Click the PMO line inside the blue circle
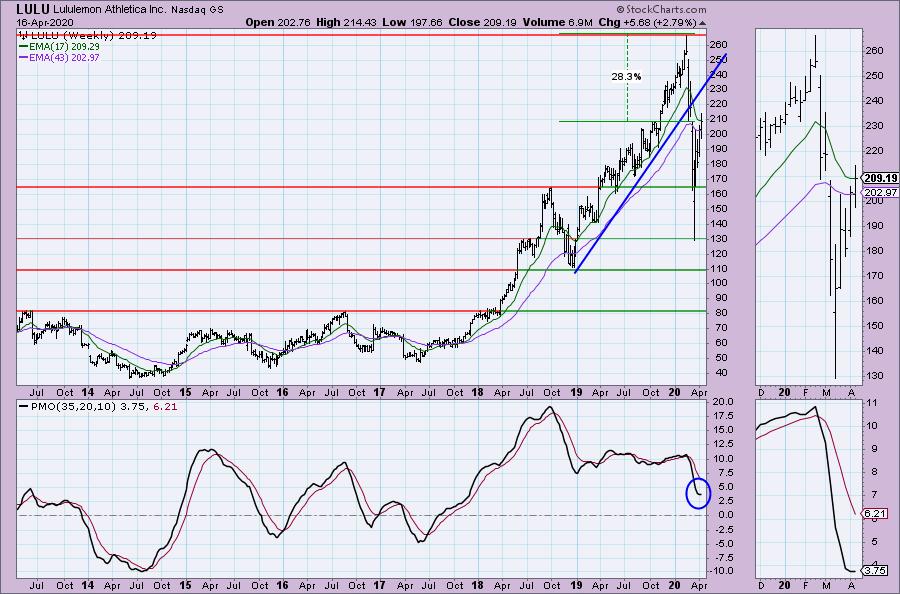Image resolution: width=900 pixels, height=594 pixels. (x=698, y=491)
